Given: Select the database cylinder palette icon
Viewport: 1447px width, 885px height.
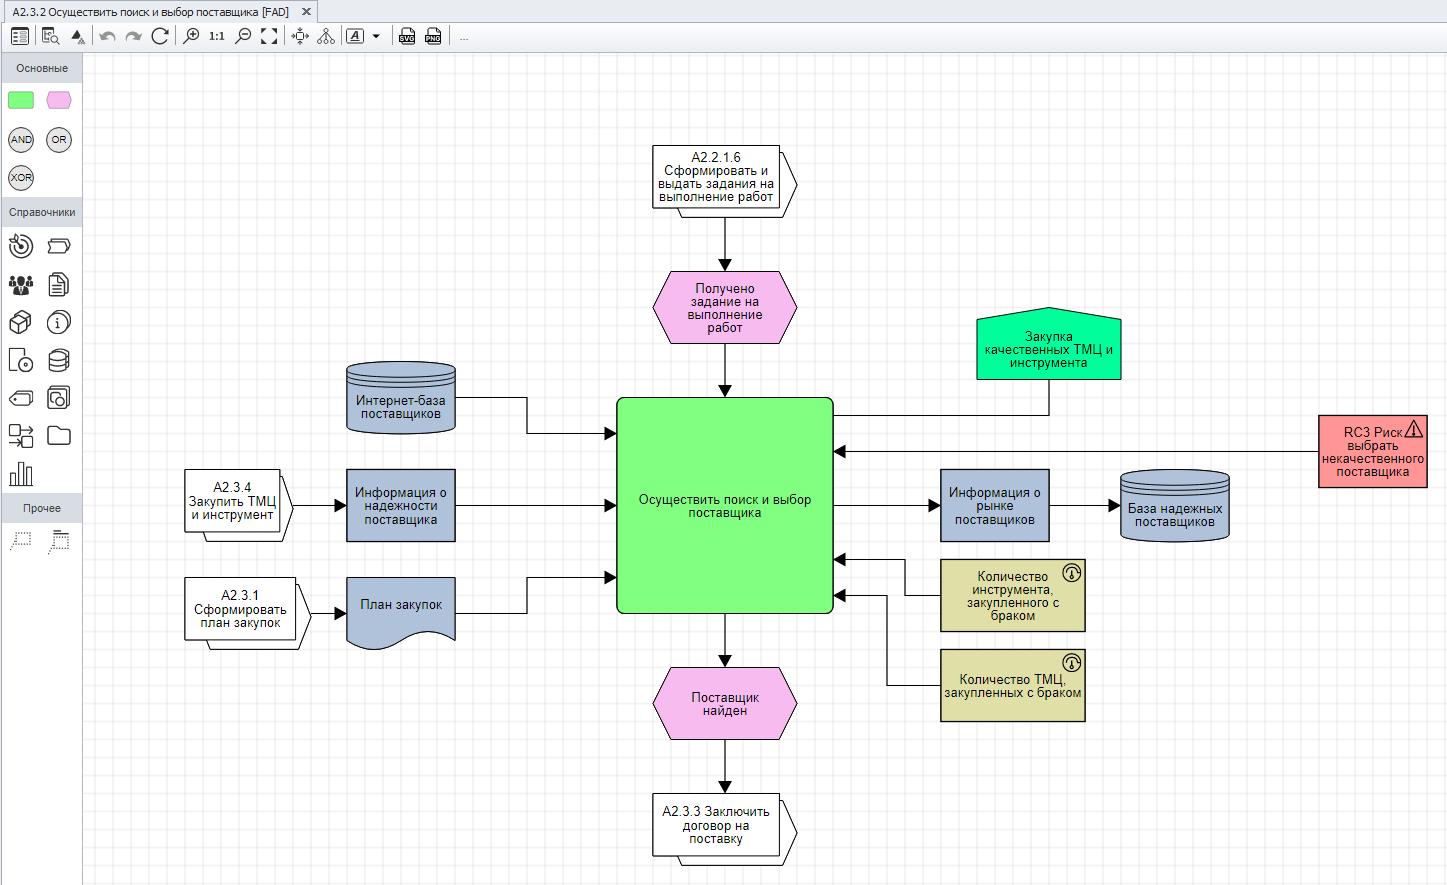Looking at the screenshot, I should pyautogui.click(x=59, y=360).
